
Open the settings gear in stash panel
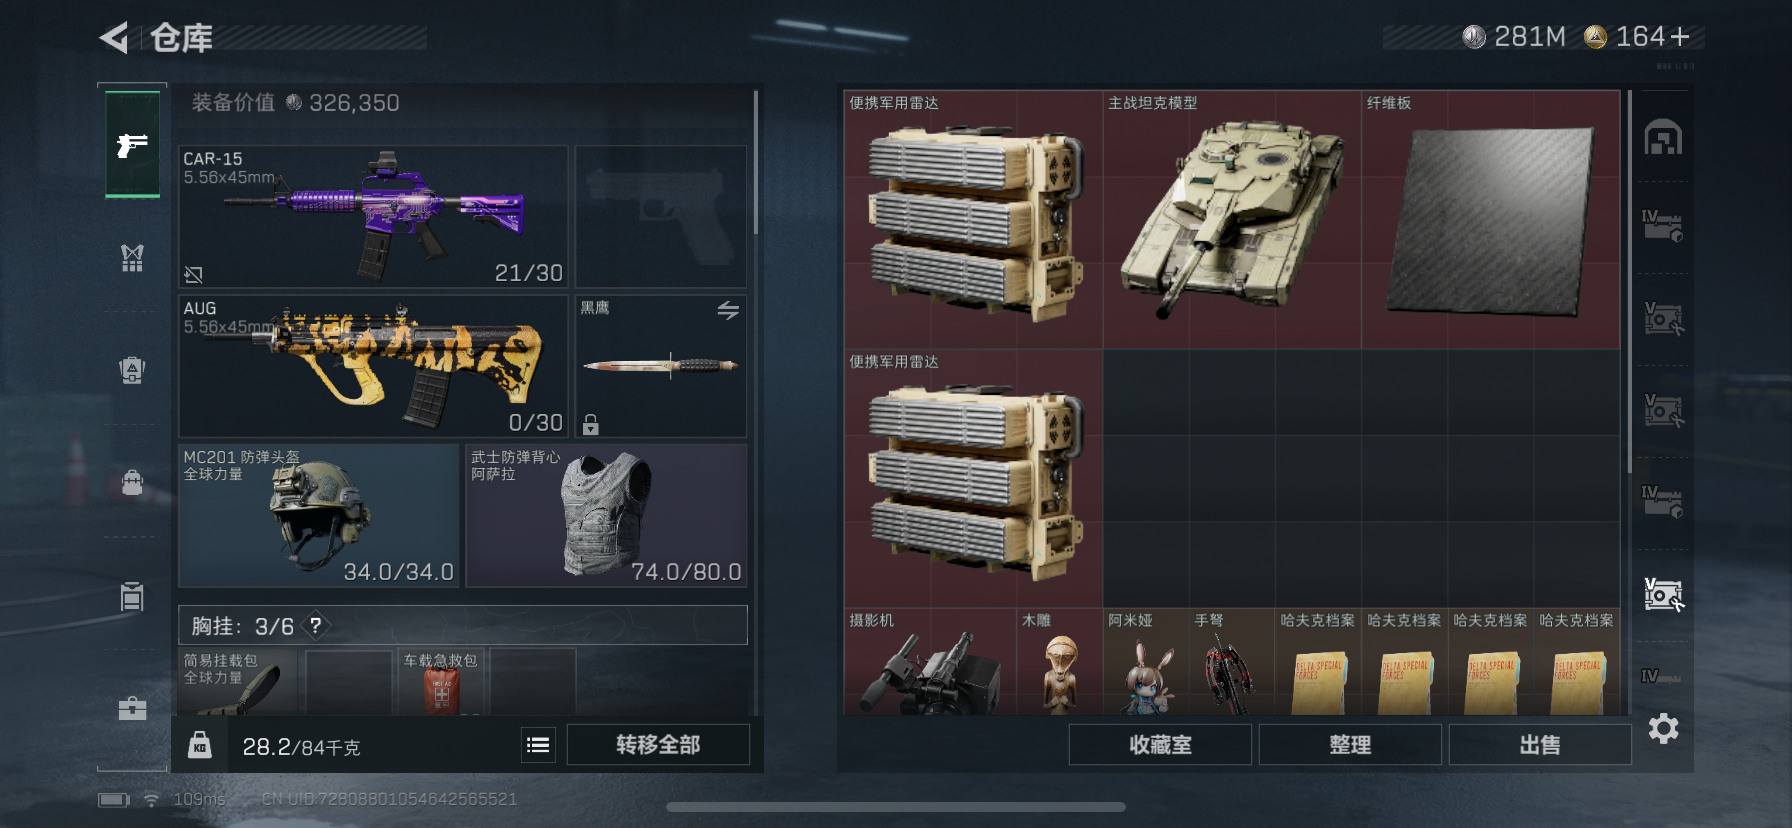point(1663,728)
